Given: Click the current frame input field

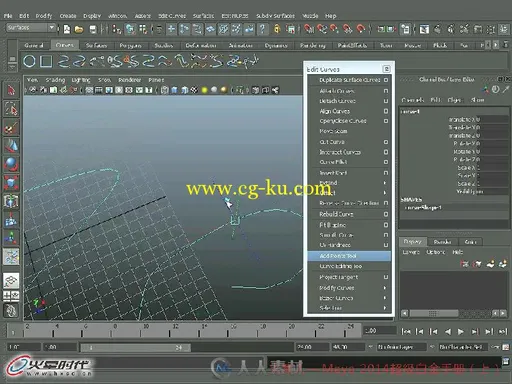Looking at the screenshot, I should 380,331.
